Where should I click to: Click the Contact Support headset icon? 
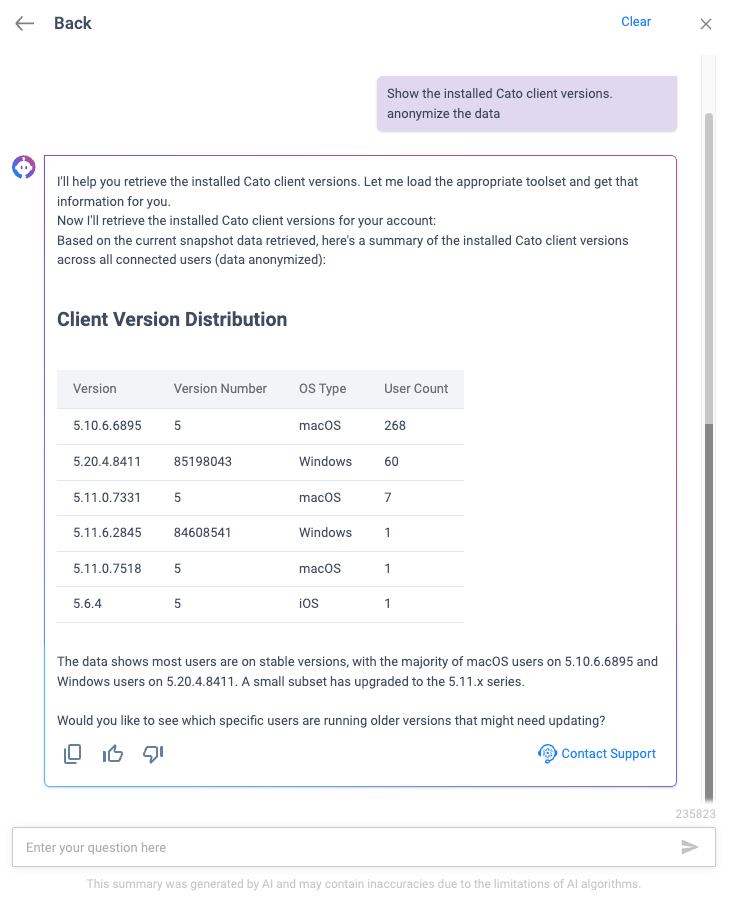pyautogui.click(x=547, y=754)
